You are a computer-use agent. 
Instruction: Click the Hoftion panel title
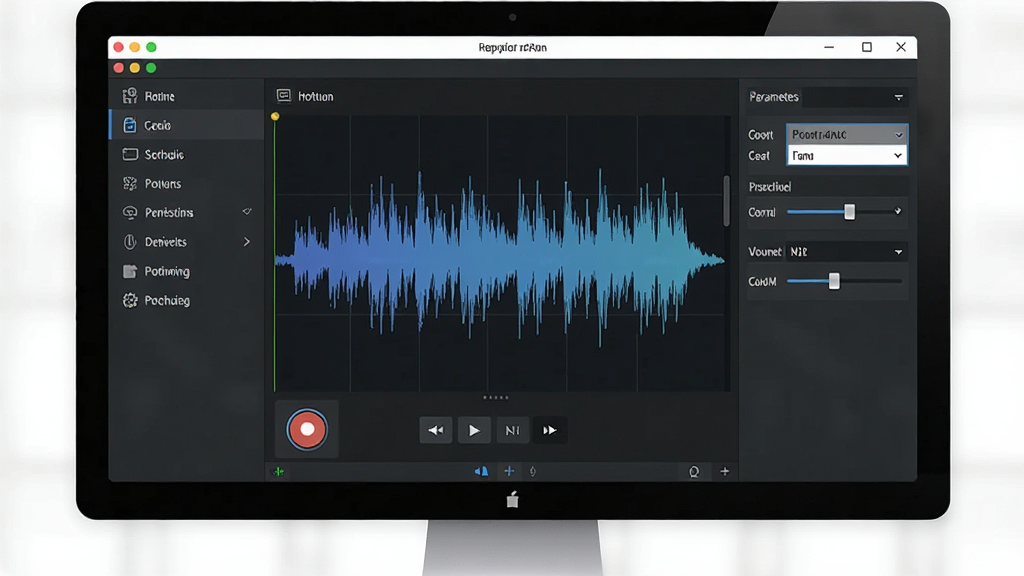point(315,97)
